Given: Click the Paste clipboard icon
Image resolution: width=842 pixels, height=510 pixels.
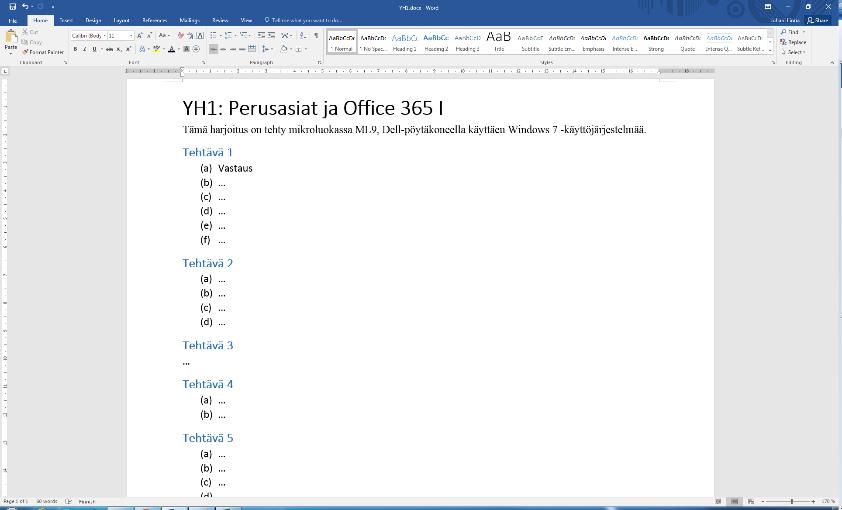Looking at the screenshot, I should [11, 37].
